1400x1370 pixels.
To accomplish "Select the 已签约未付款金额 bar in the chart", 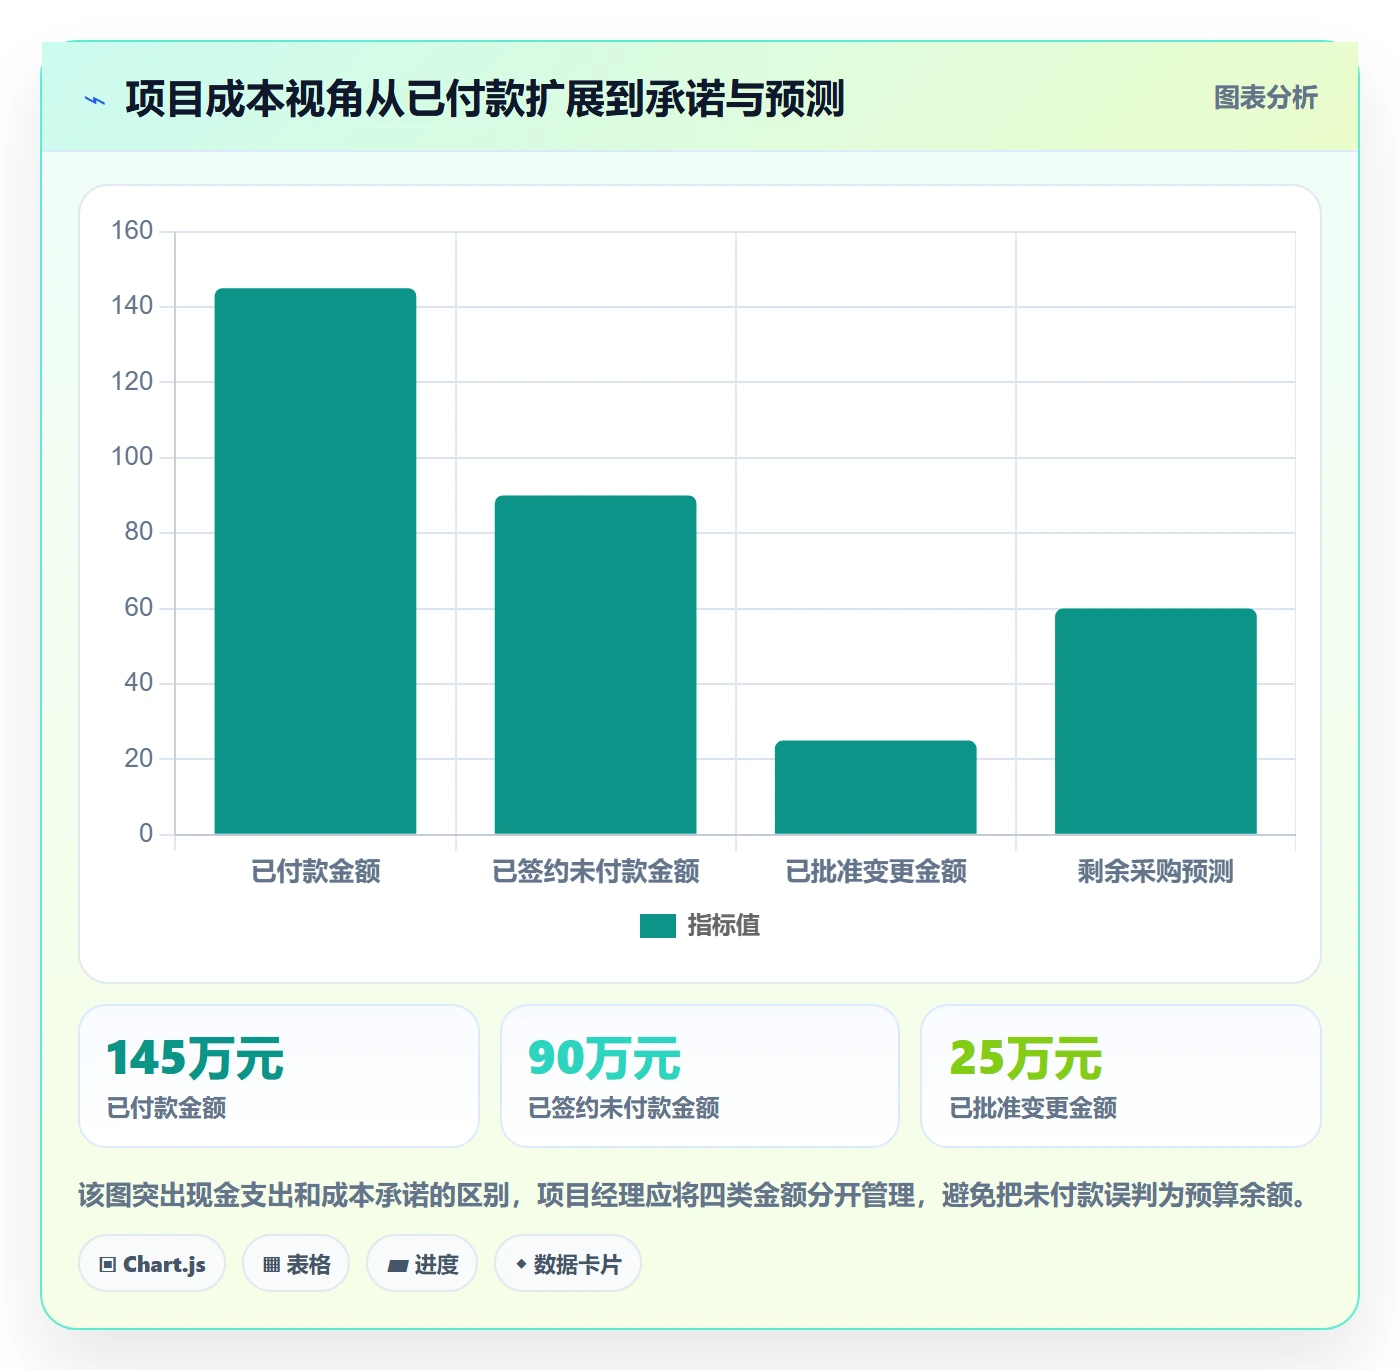I will 595,665.
